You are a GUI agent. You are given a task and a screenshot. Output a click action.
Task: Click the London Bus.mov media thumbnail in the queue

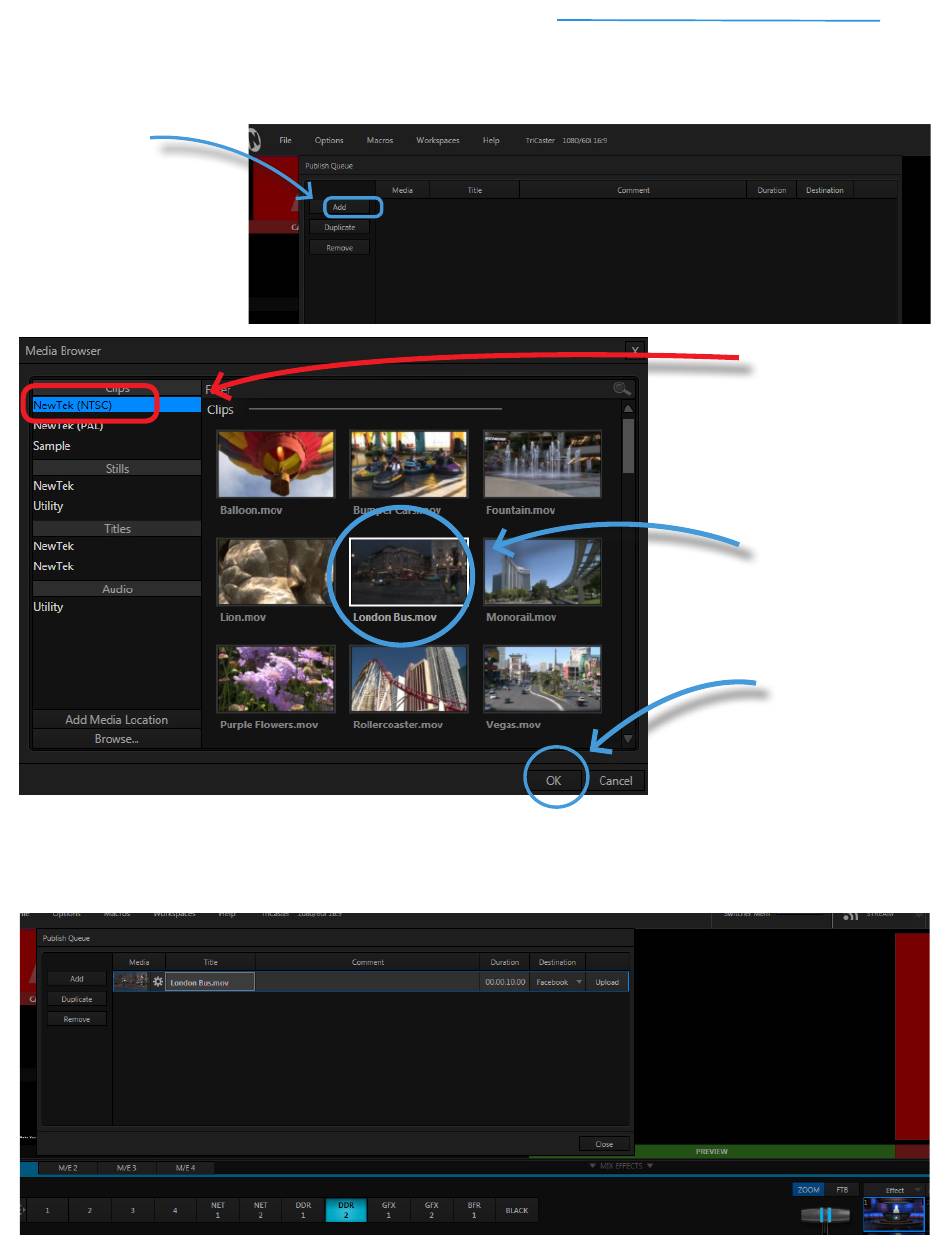[132, 982]
